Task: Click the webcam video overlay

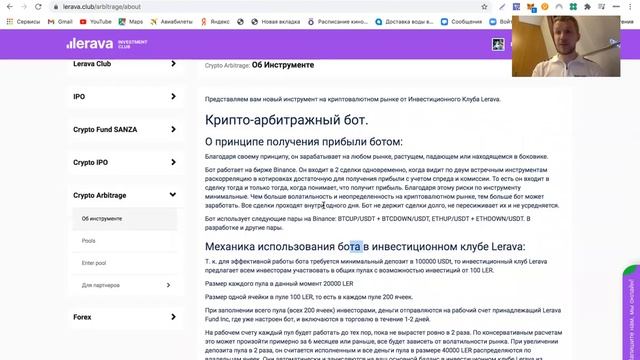Action: coord(566,46)
